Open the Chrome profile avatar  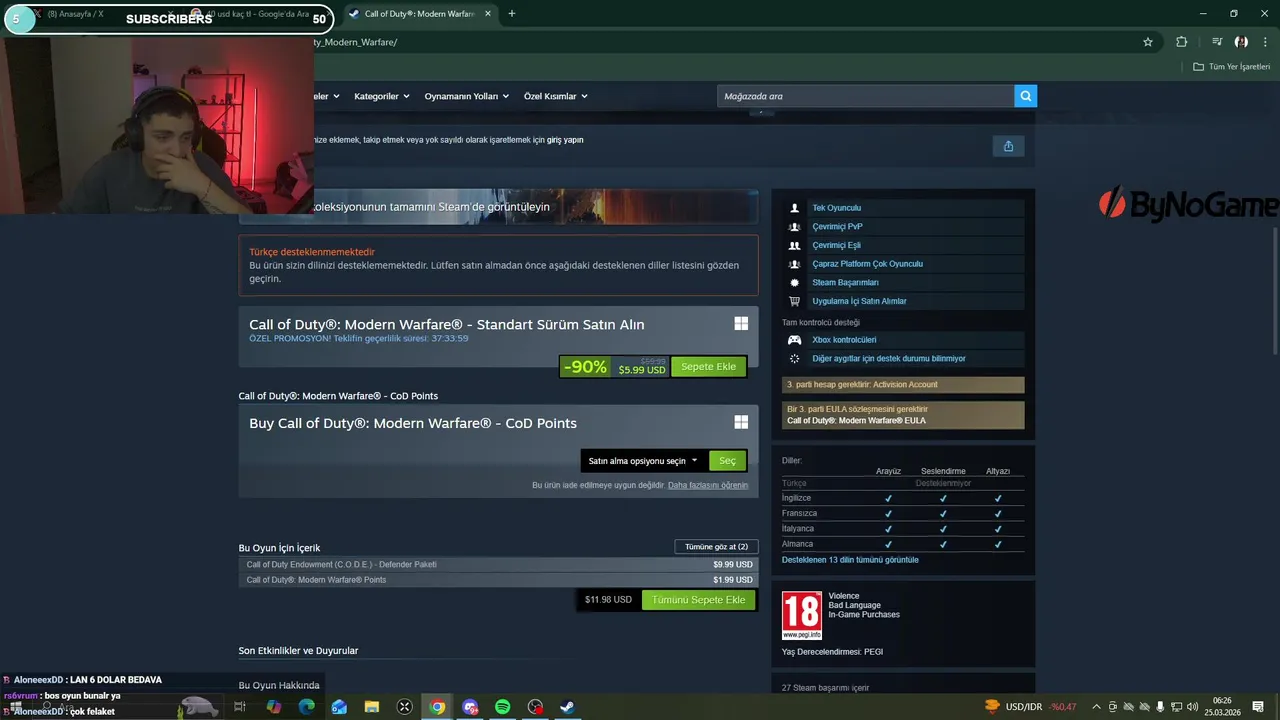click(x=1241, y=42)
